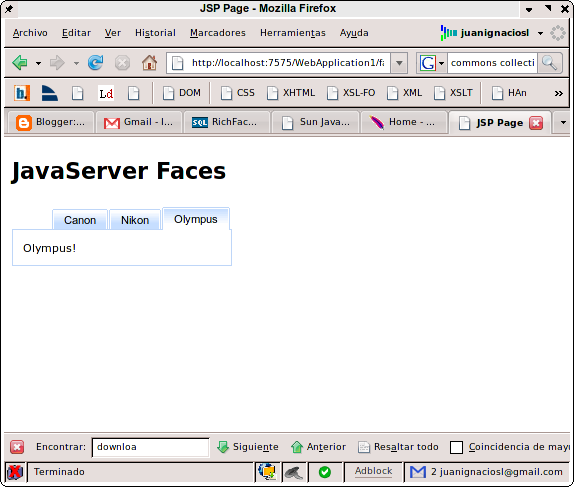The height and width of the screenshot is (487, 574).
Task: Click the first orange-and-blue bookmark icon
Action: [x=22, y=93]
